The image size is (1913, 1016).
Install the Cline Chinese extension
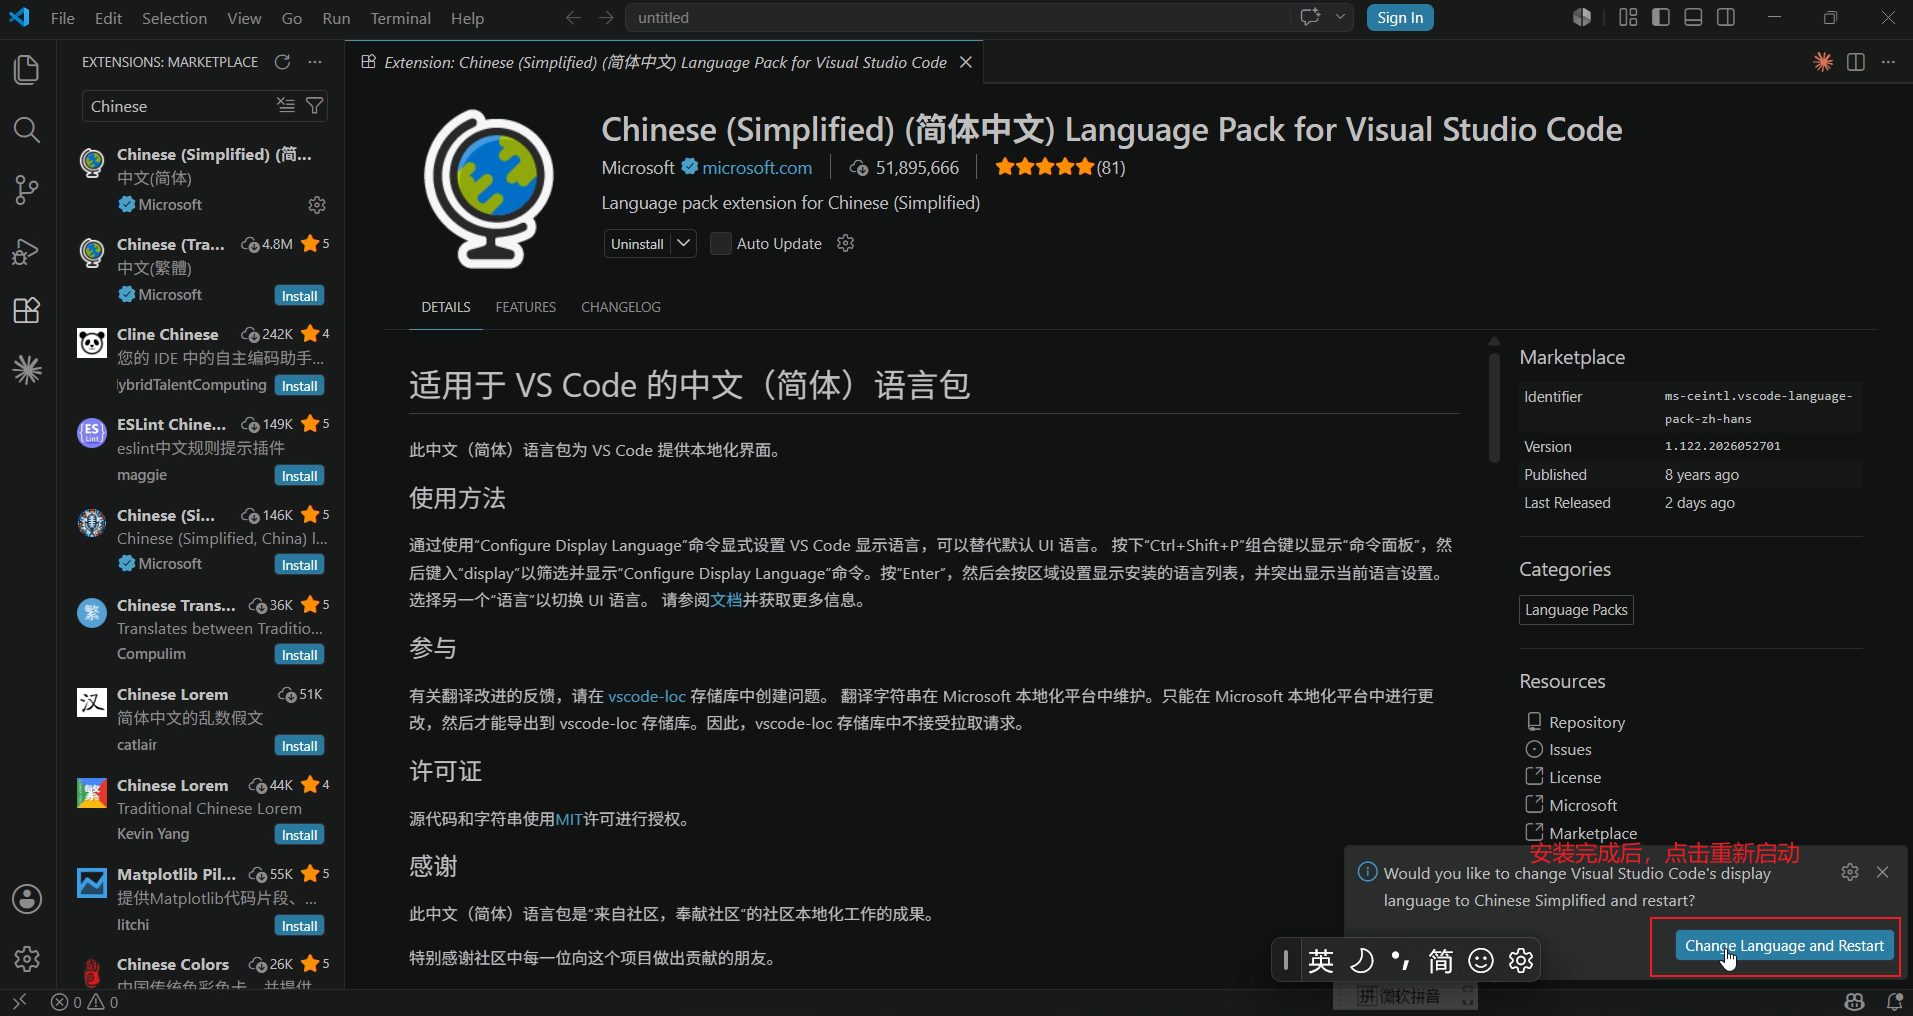click(x=299, y=386)
